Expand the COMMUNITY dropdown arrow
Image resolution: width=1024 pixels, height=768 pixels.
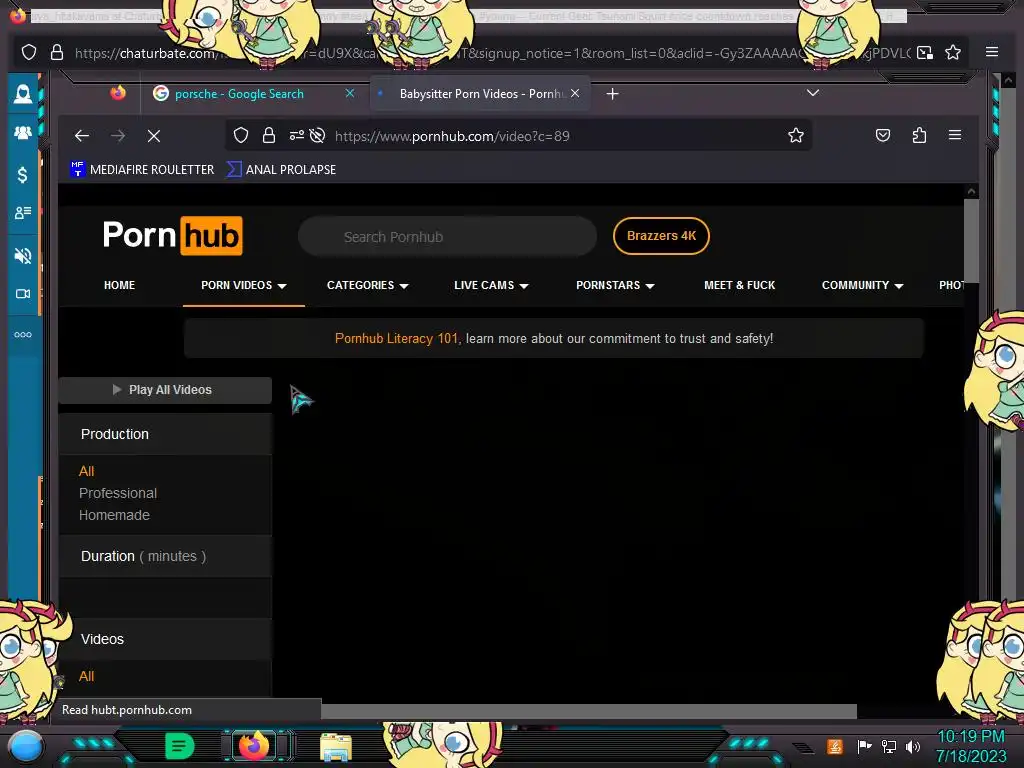(899, 286)
